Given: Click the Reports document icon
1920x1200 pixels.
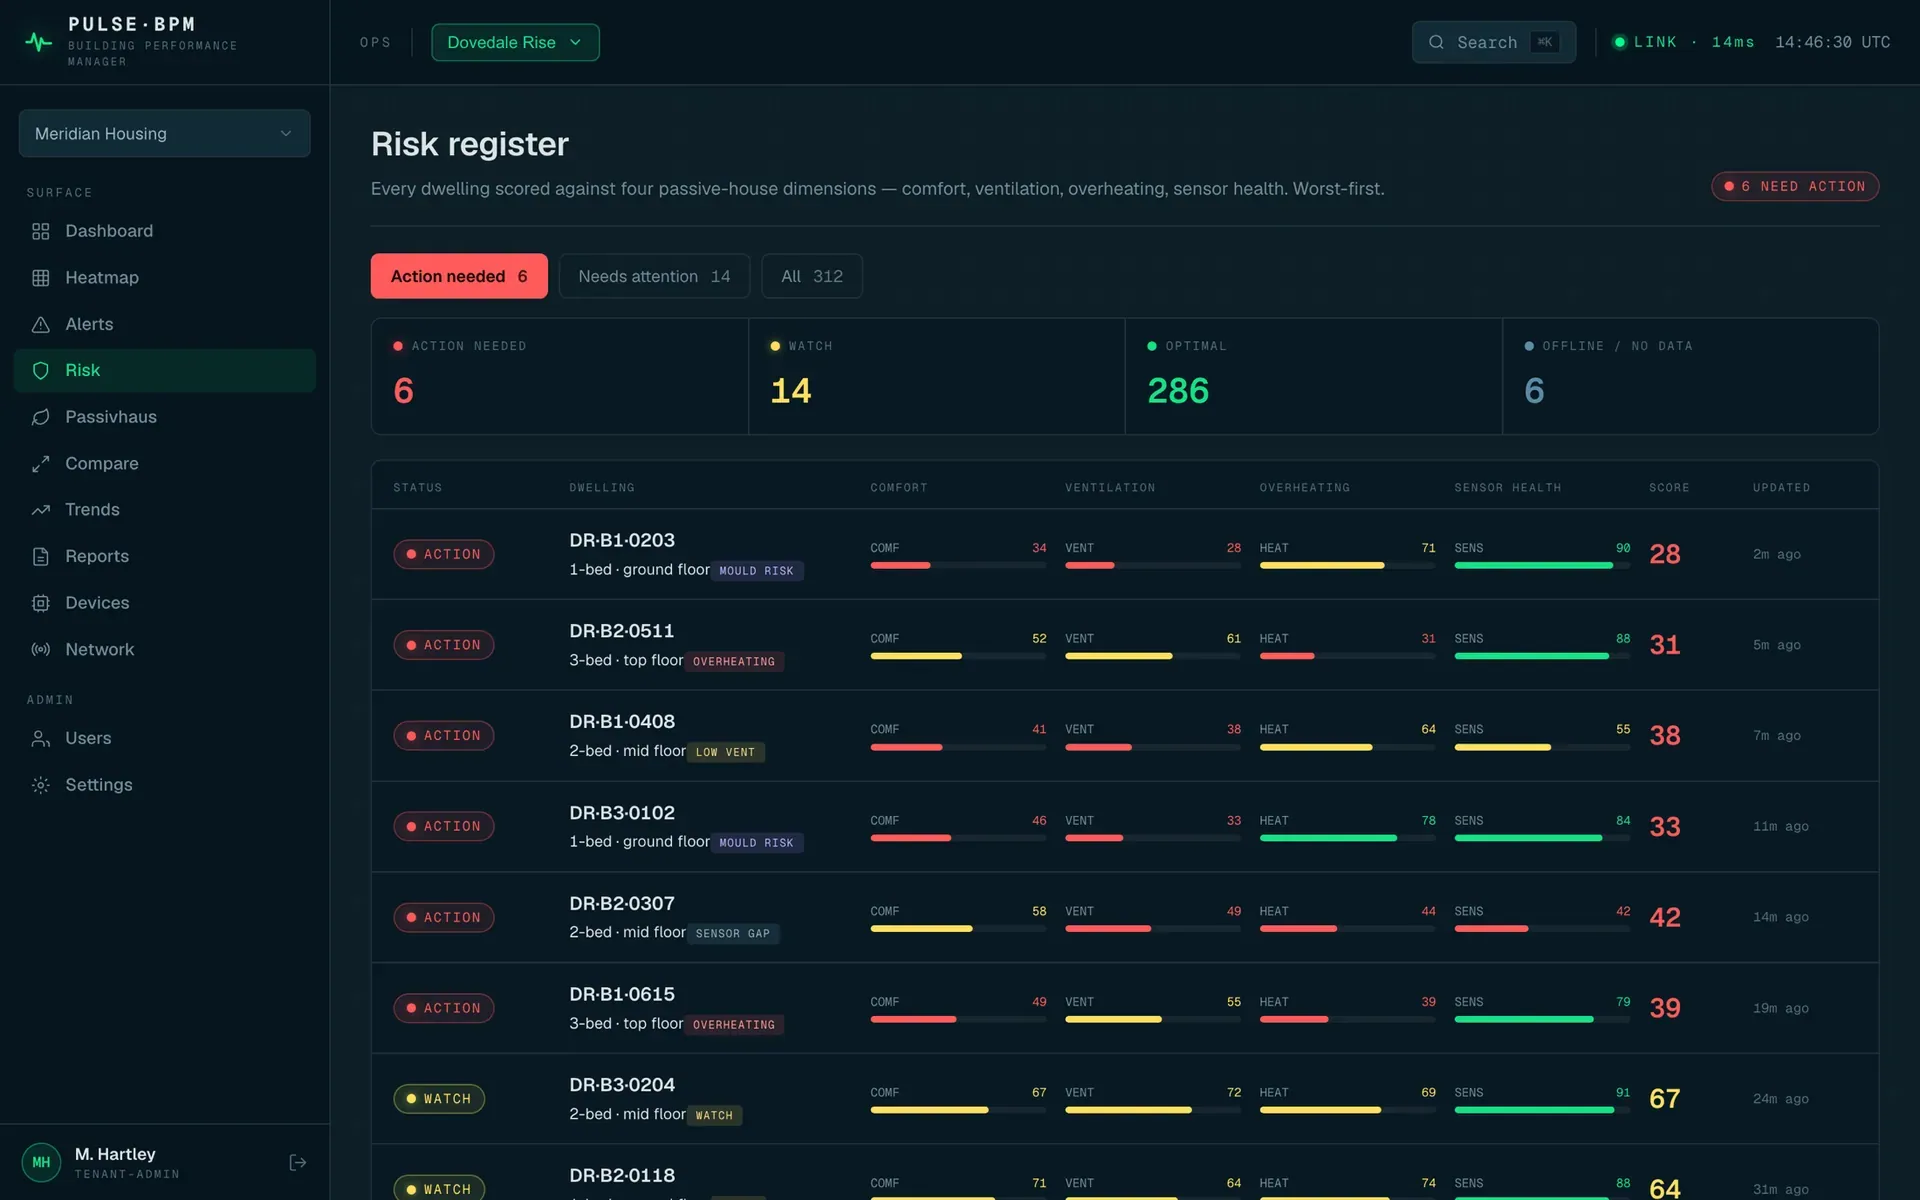Looking at the screenshot, I should (x=40, y=556).
